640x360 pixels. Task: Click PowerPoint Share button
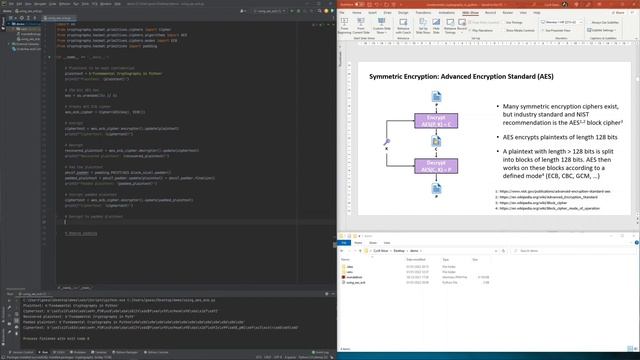click(x=619, y=13)
